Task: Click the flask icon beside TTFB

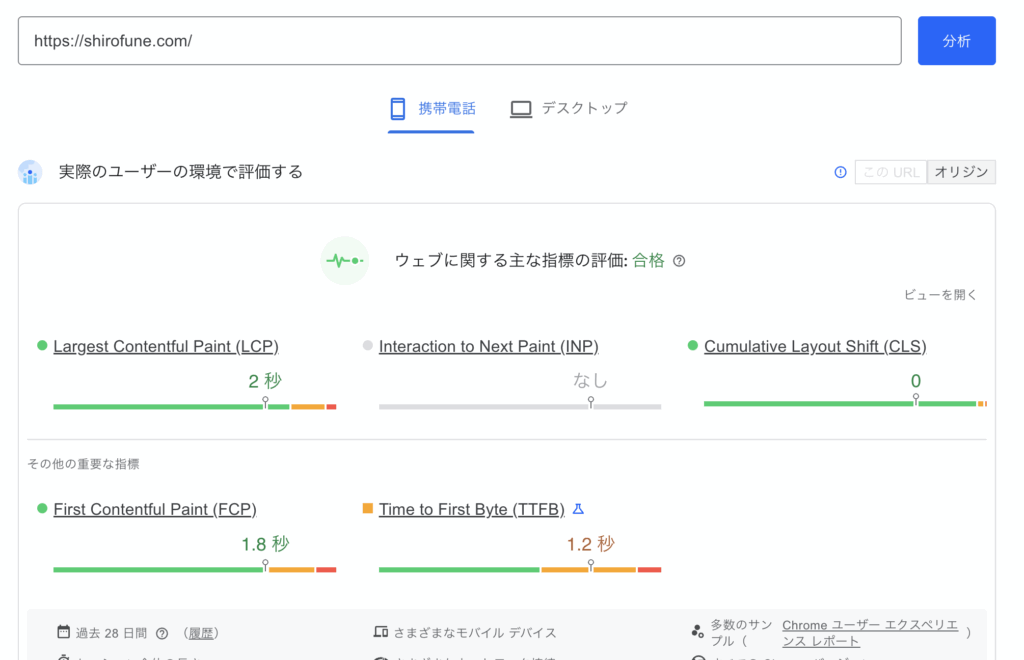Action: click(578, 509)
